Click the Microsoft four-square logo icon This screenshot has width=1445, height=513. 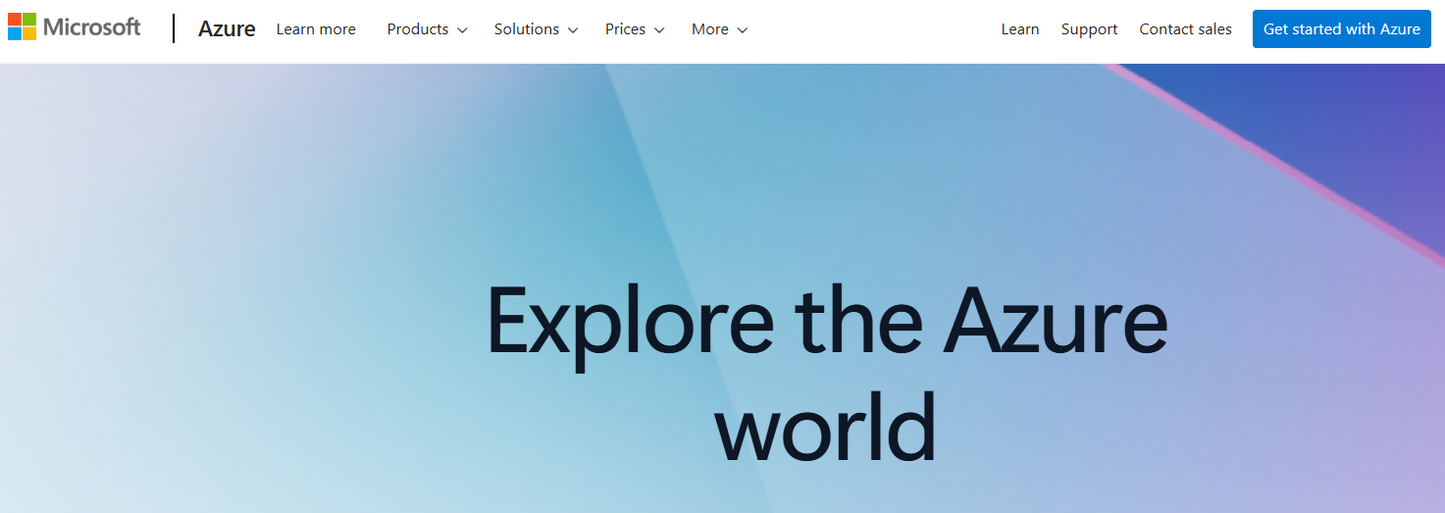tap(22, 27)
